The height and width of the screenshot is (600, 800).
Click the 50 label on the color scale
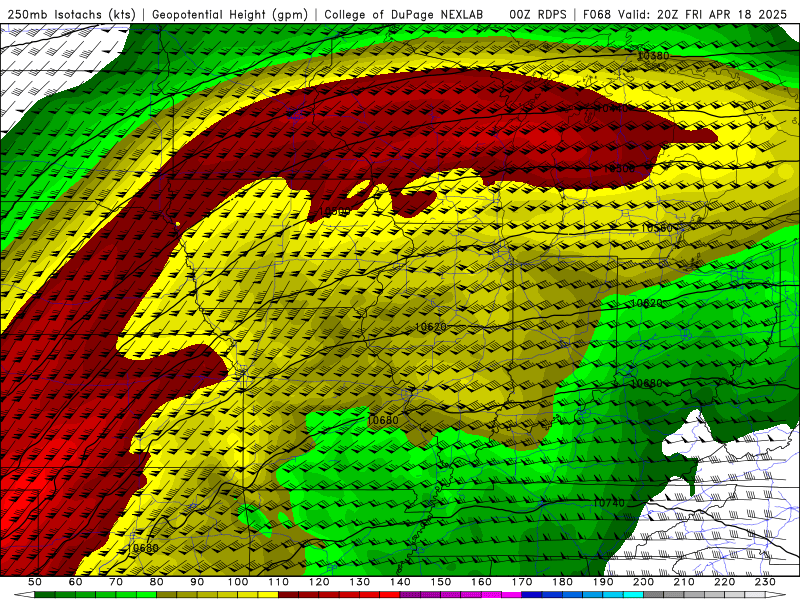35,582
